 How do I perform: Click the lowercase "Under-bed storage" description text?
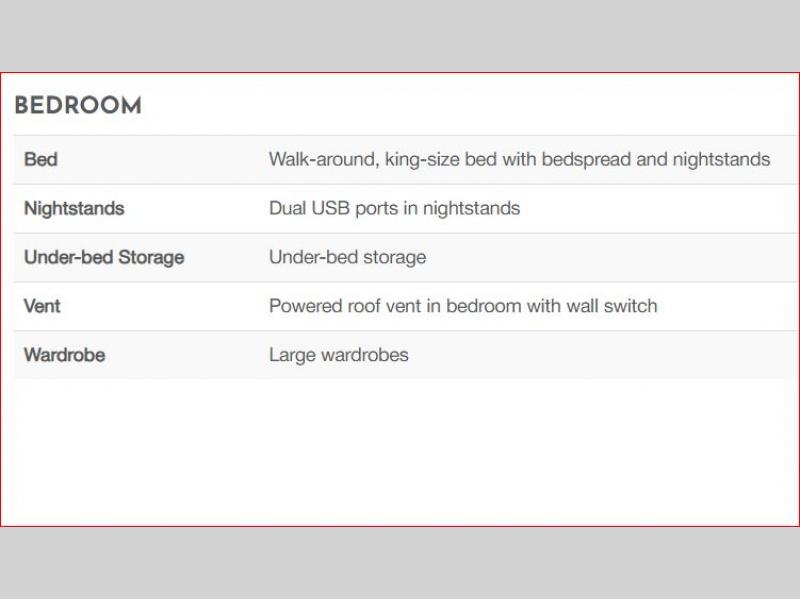point(347,257)
